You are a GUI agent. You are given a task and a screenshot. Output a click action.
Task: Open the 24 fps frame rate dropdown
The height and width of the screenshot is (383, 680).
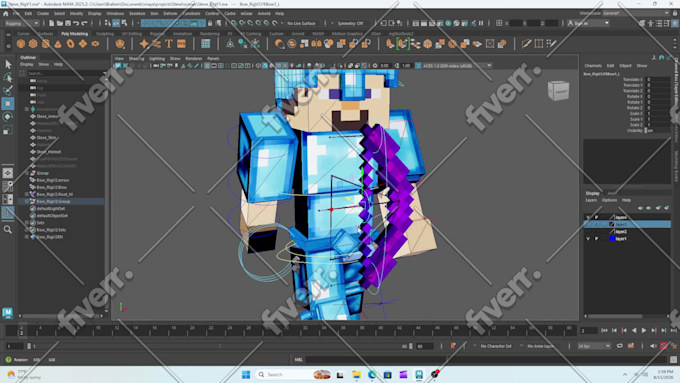[594, 346]
